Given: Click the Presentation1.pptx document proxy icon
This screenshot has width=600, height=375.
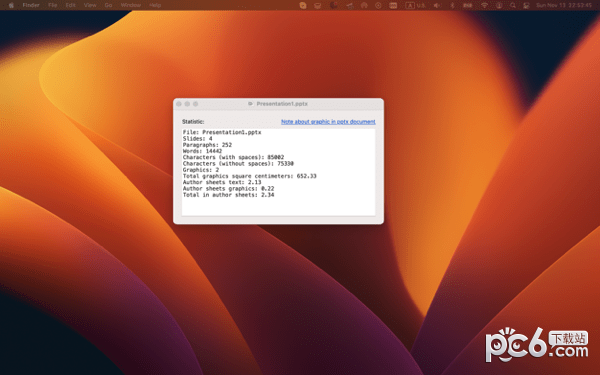Looking at the screenshot, I should [x=251, y=104].
